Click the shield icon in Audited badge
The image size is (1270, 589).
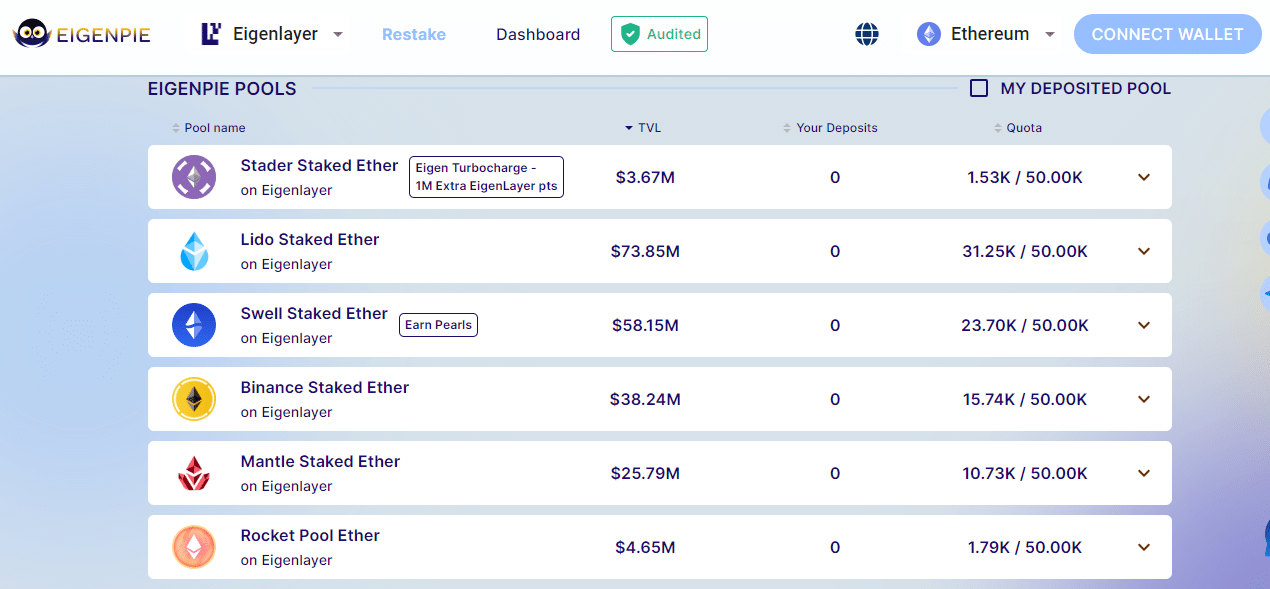click(630, 34)
